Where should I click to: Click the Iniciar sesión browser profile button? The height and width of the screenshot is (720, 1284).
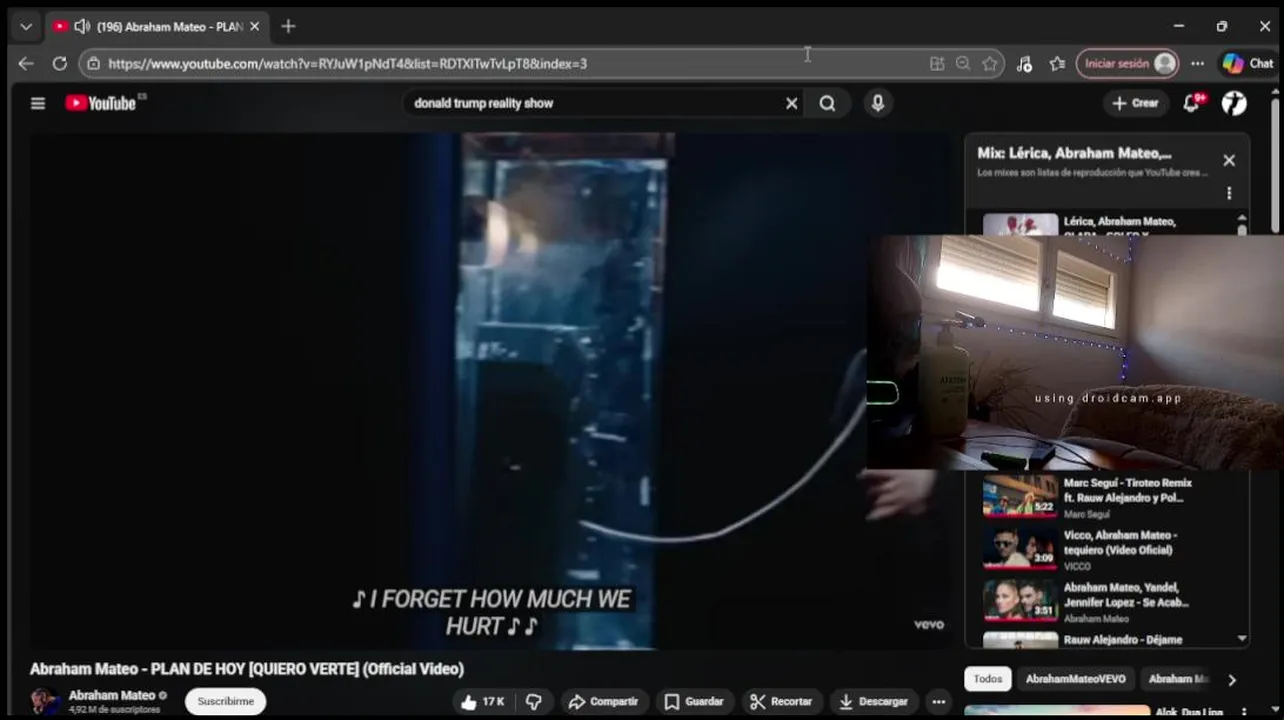(1128, 63)
